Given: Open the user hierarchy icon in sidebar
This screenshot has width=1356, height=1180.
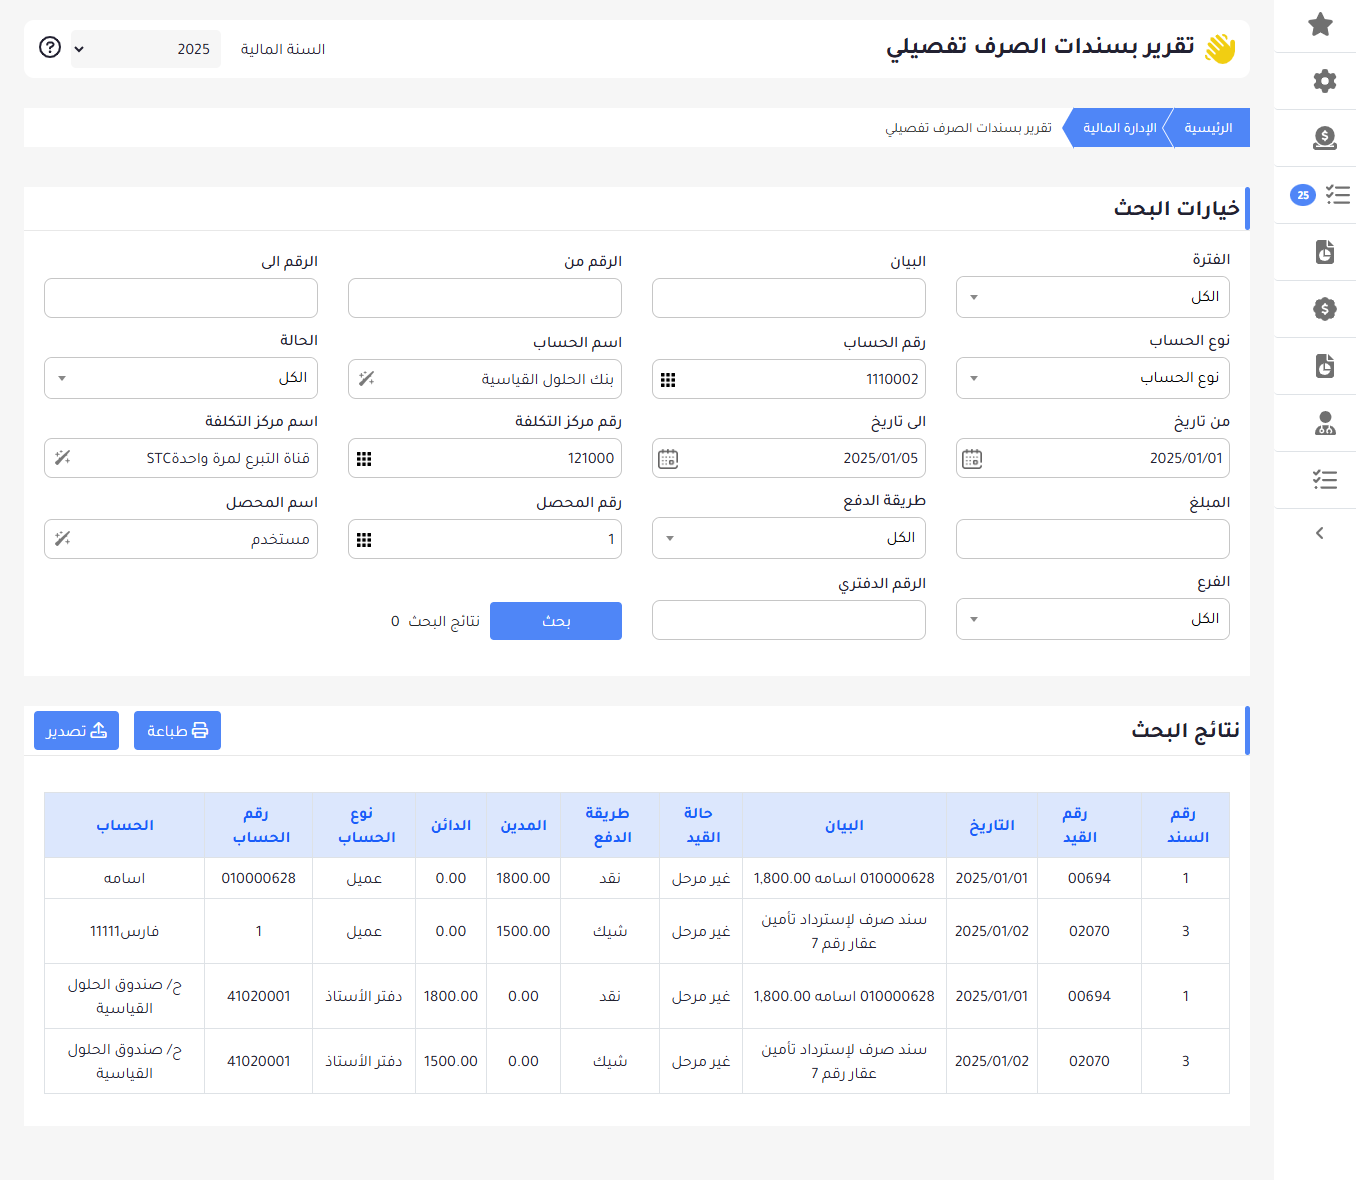Looking at the screenshot, I should [x=1325, y=423].
